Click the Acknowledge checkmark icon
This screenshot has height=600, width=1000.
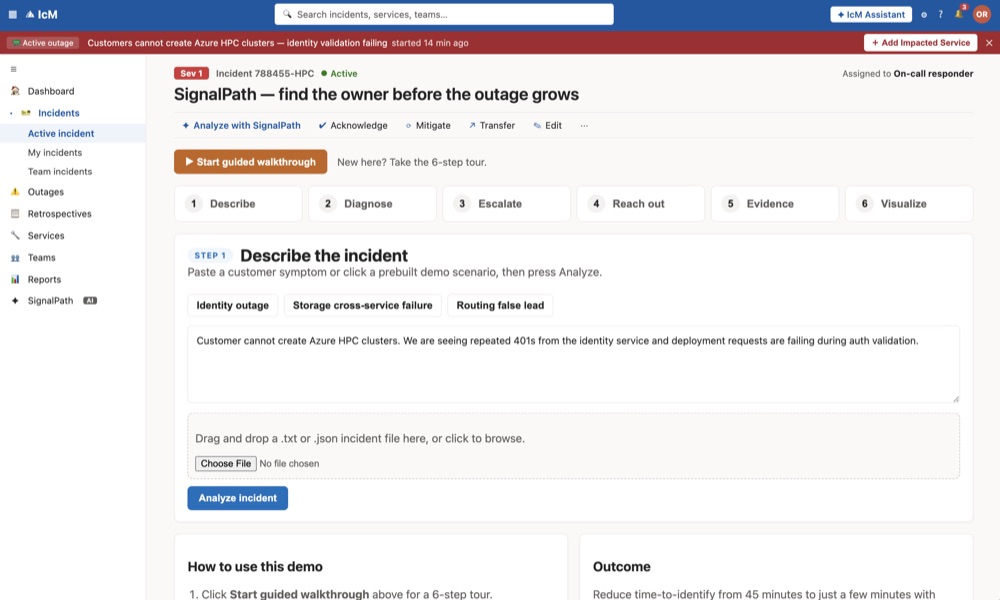pyautogui.click(x=322, y=126)
